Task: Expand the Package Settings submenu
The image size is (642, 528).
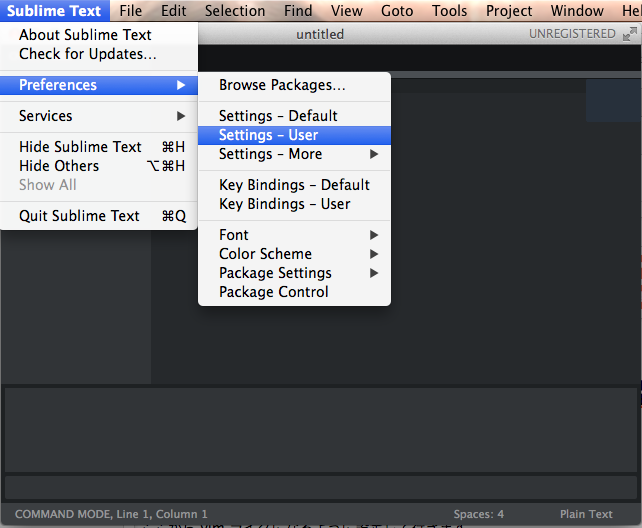Action: 294,273
